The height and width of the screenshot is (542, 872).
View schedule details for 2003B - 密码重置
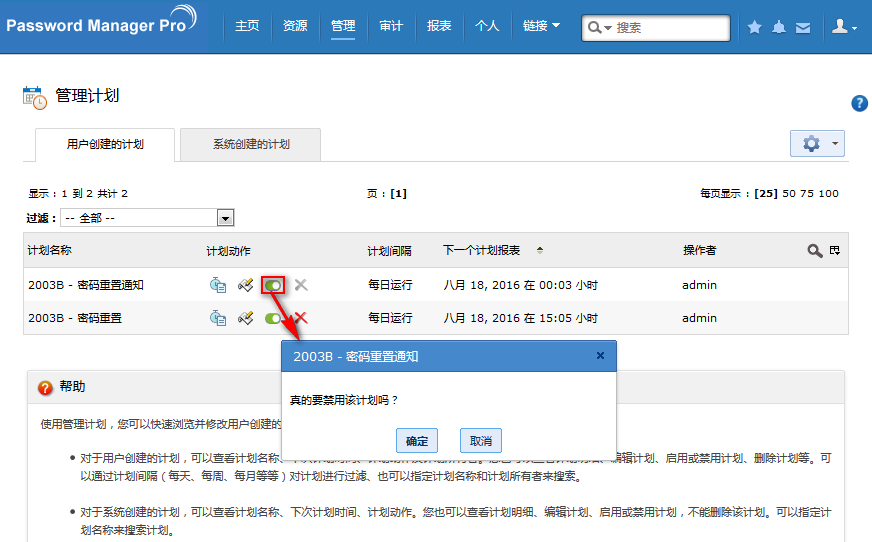pos(217,318)
